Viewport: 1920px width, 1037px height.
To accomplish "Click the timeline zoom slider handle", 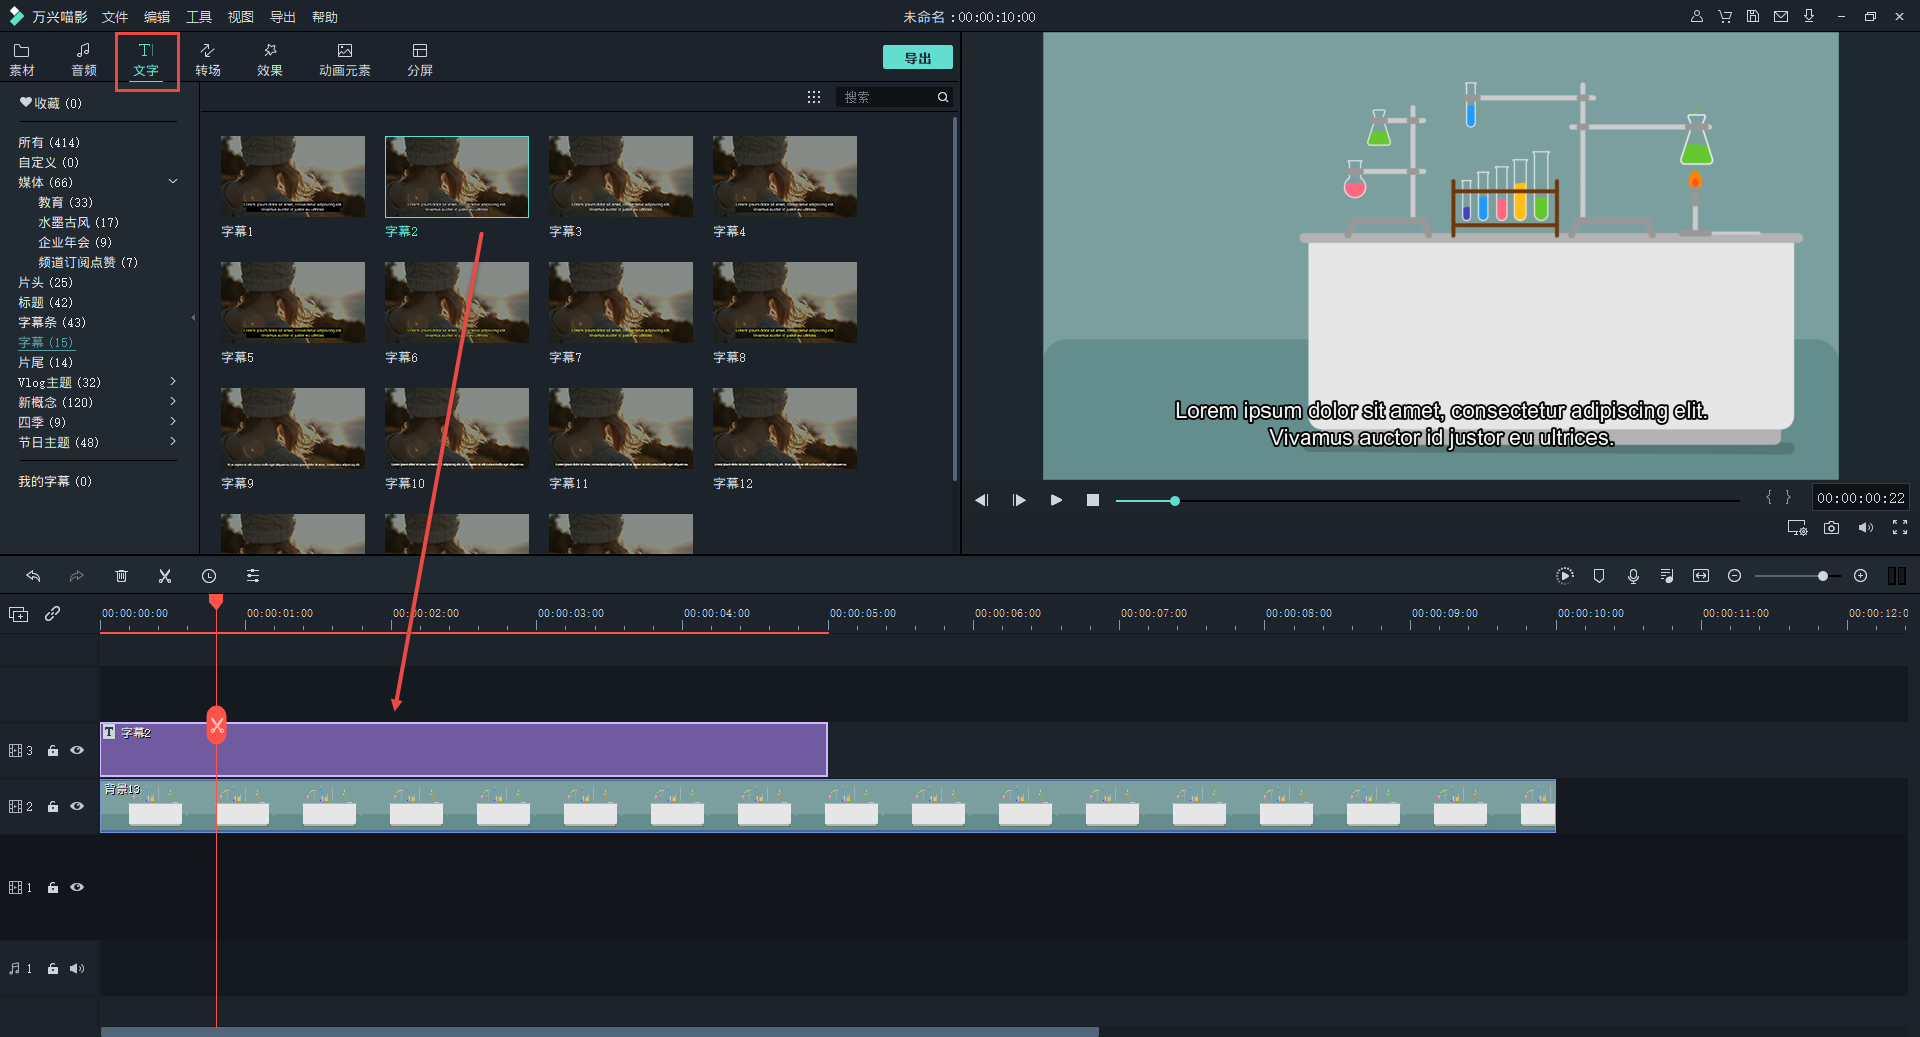I will [1823, 576].
